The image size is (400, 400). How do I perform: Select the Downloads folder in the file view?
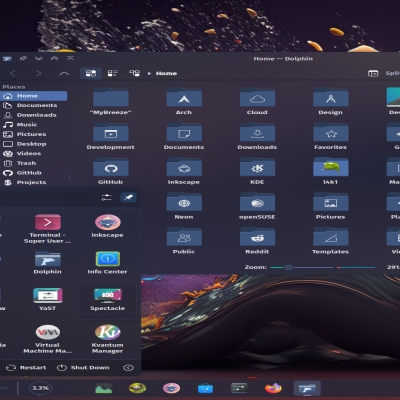pyautogui.click(x=257, y=136)
